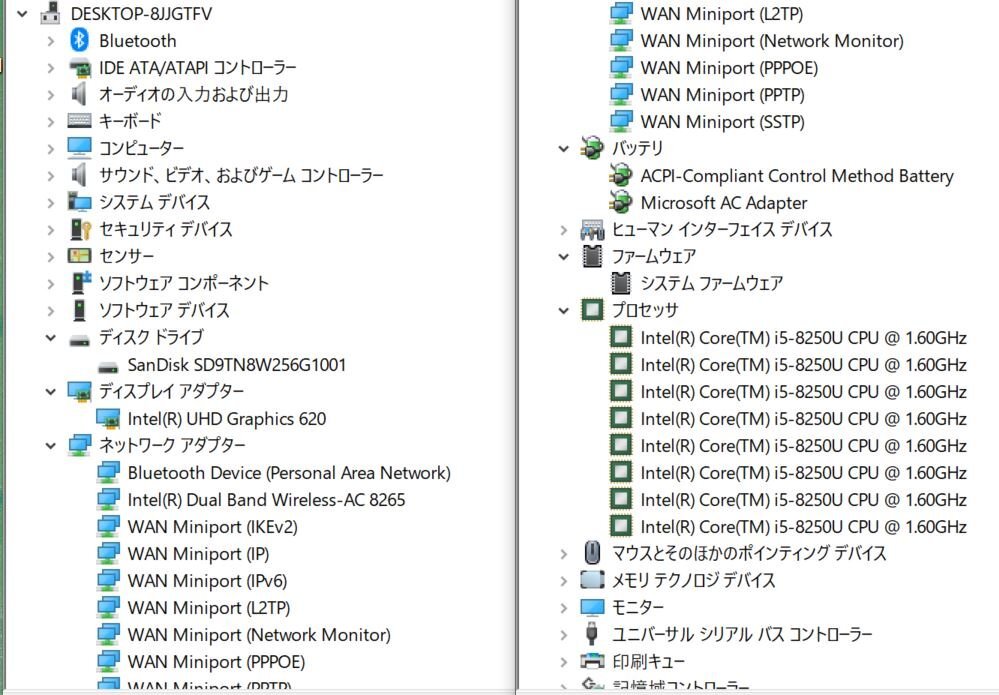Viewport: 999px width, 695px height.
Task: Click the DESKTOP-8JJGTFV computer icon
Action: tap(50, 13)
